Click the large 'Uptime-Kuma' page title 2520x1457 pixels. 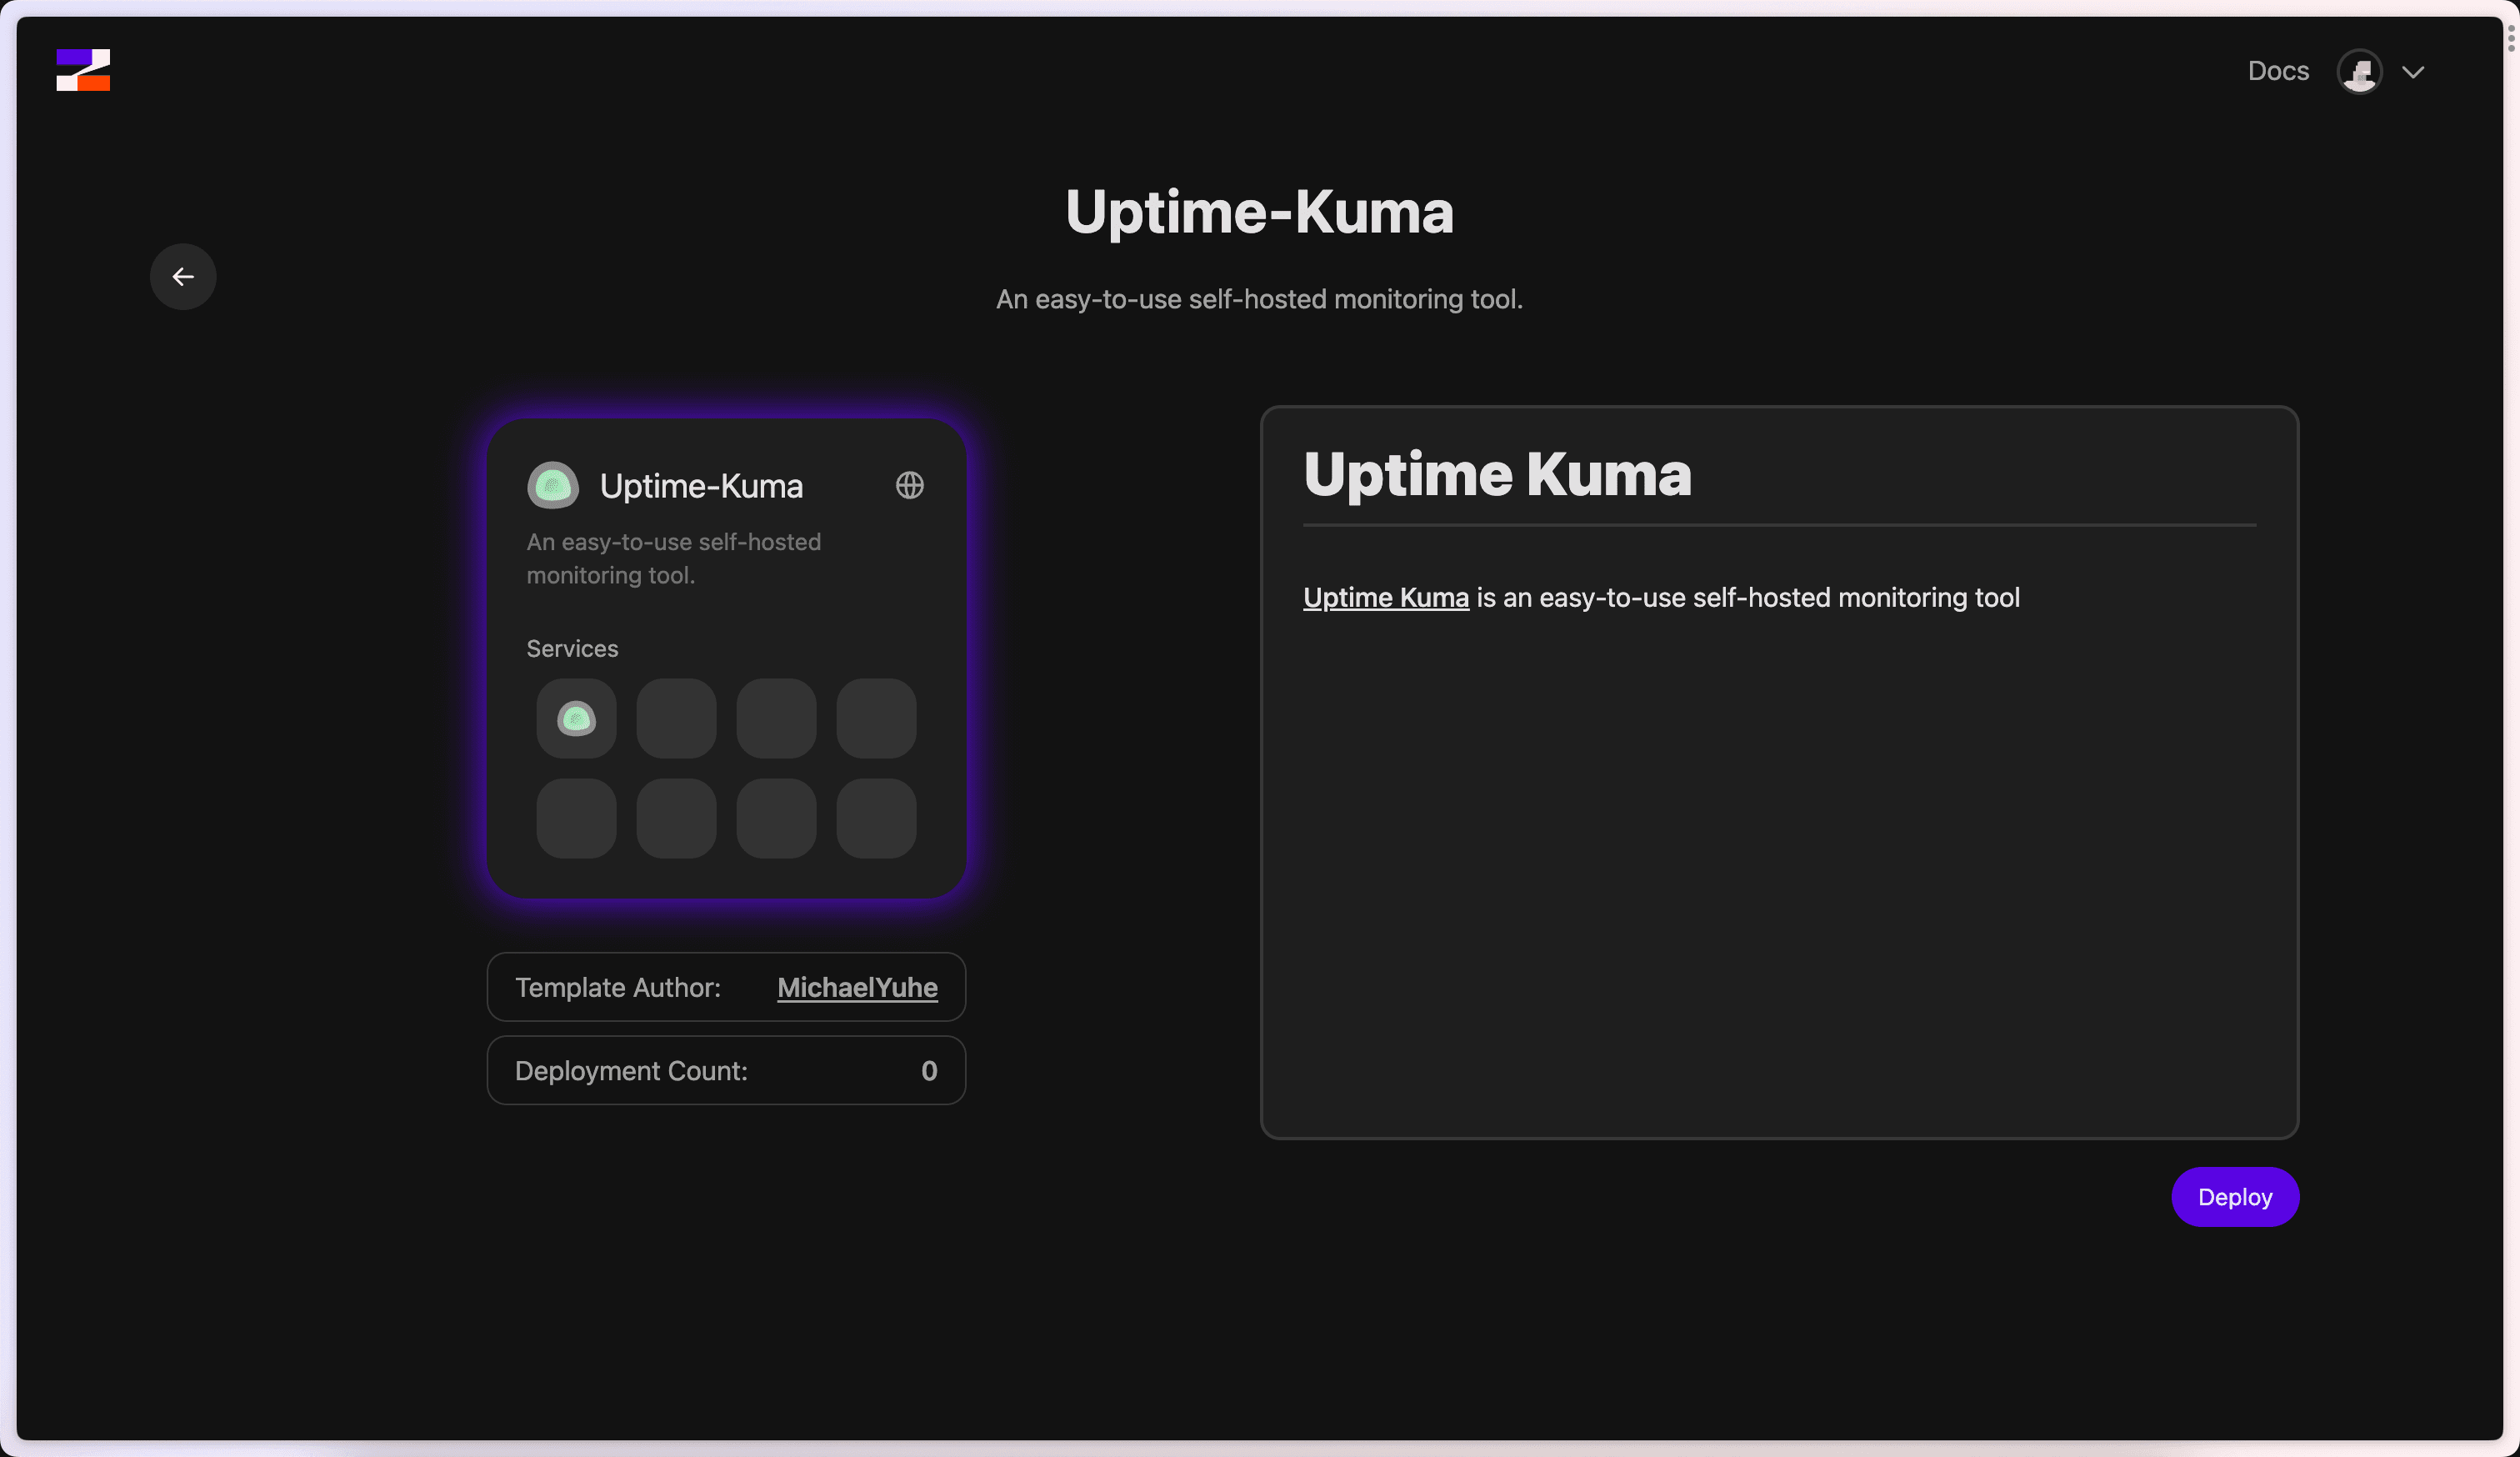[1259, 213]
